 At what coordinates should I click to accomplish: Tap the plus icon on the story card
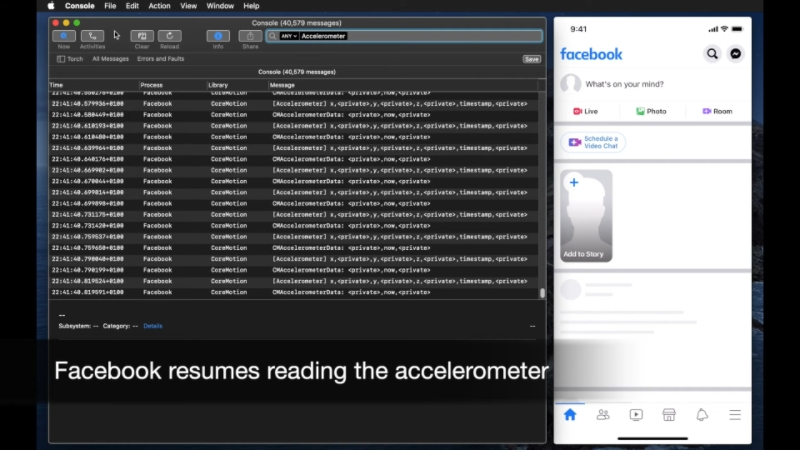pos(574,183)
